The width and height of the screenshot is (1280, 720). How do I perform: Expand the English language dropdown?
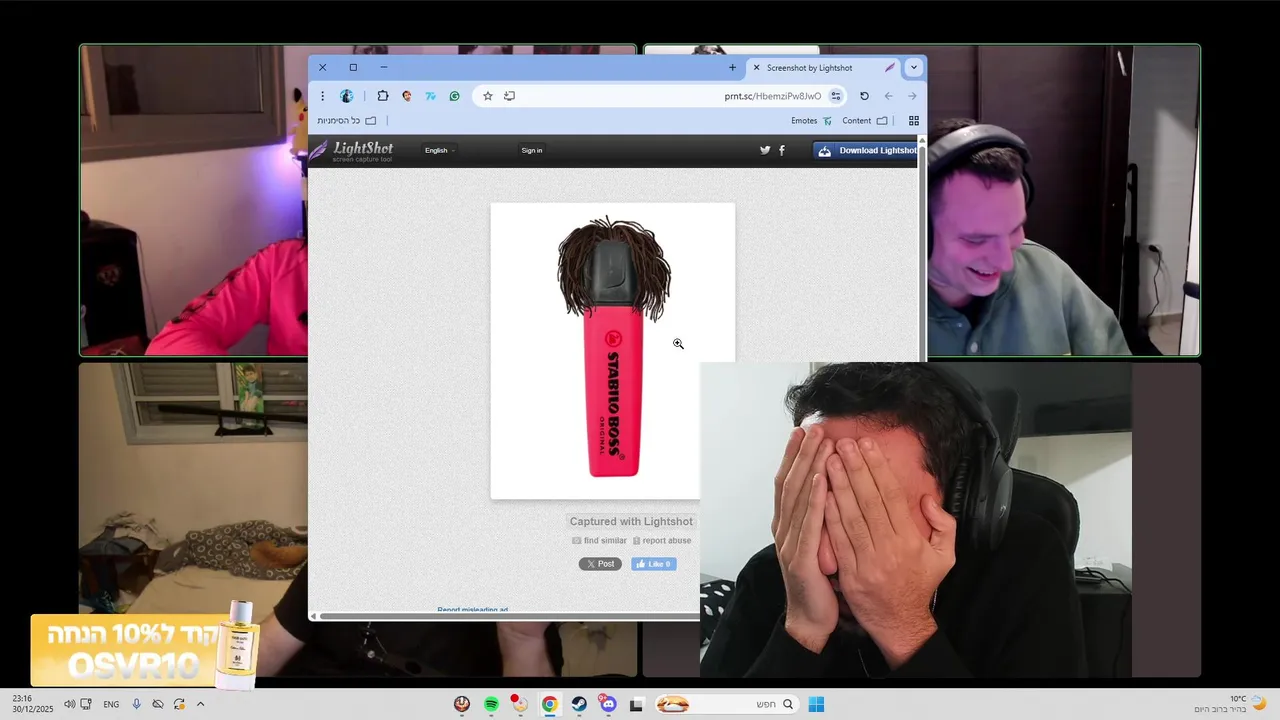440,150
